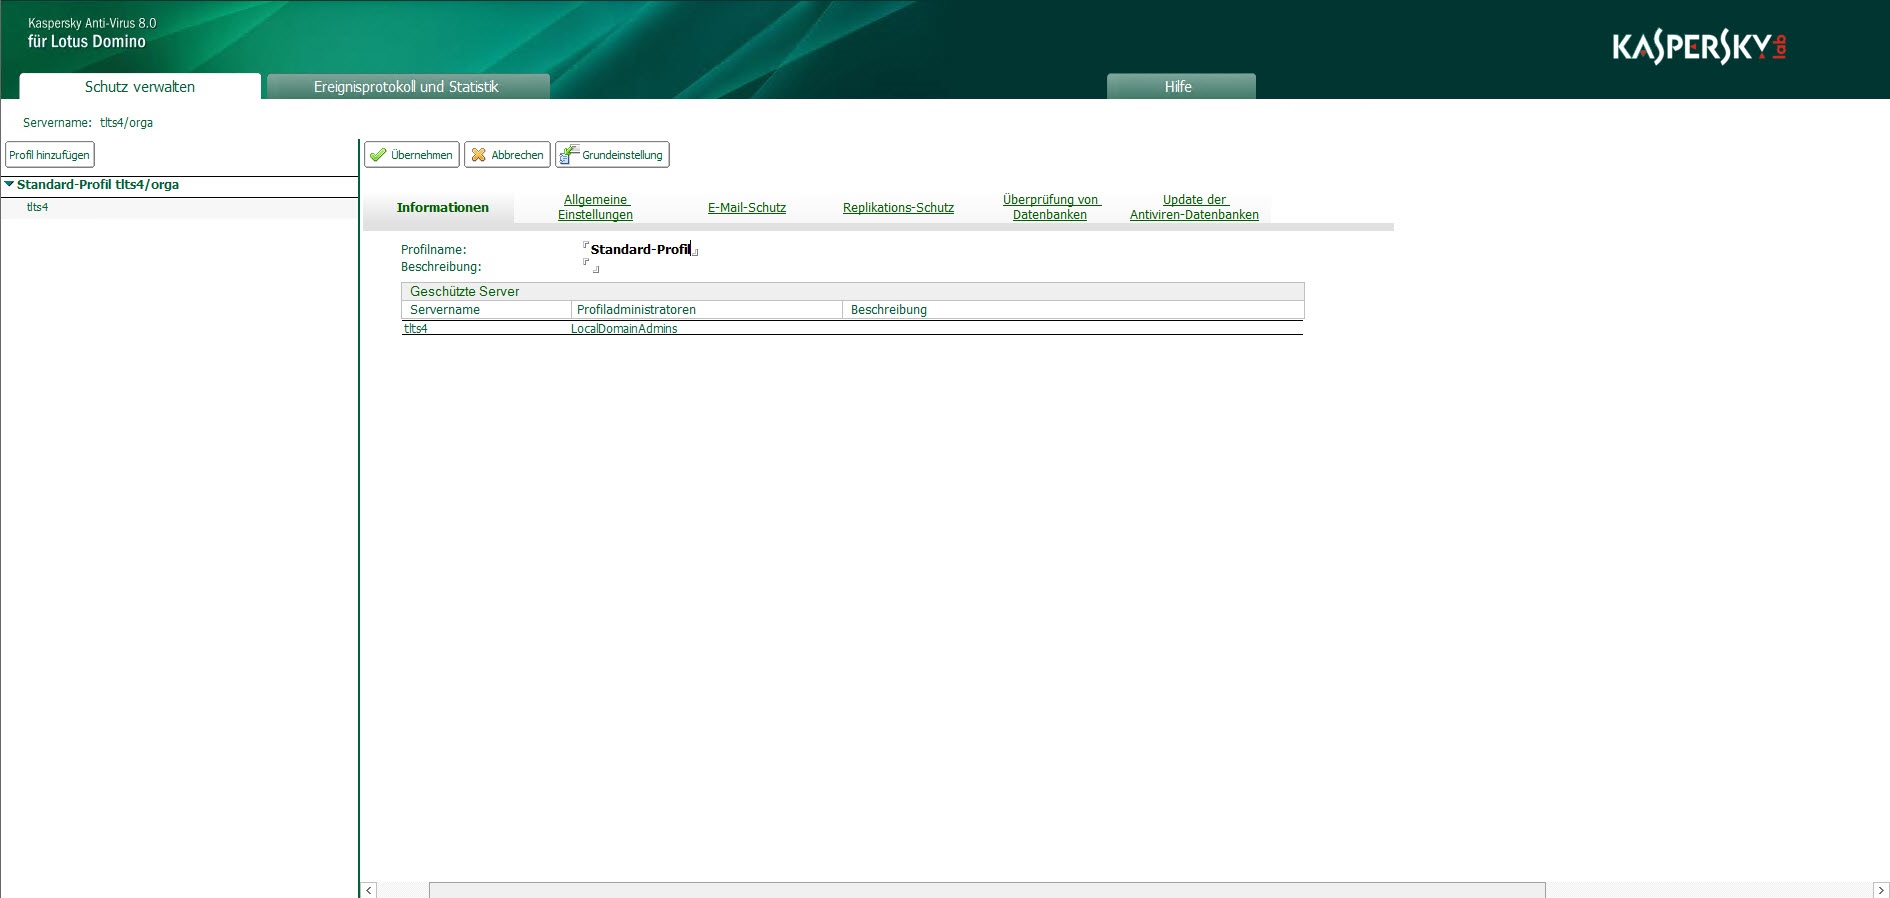Select the Schutz verwalten tab
Image resolution: width=1890 pixels, height=898 pixels.
(x=140, y=87)
